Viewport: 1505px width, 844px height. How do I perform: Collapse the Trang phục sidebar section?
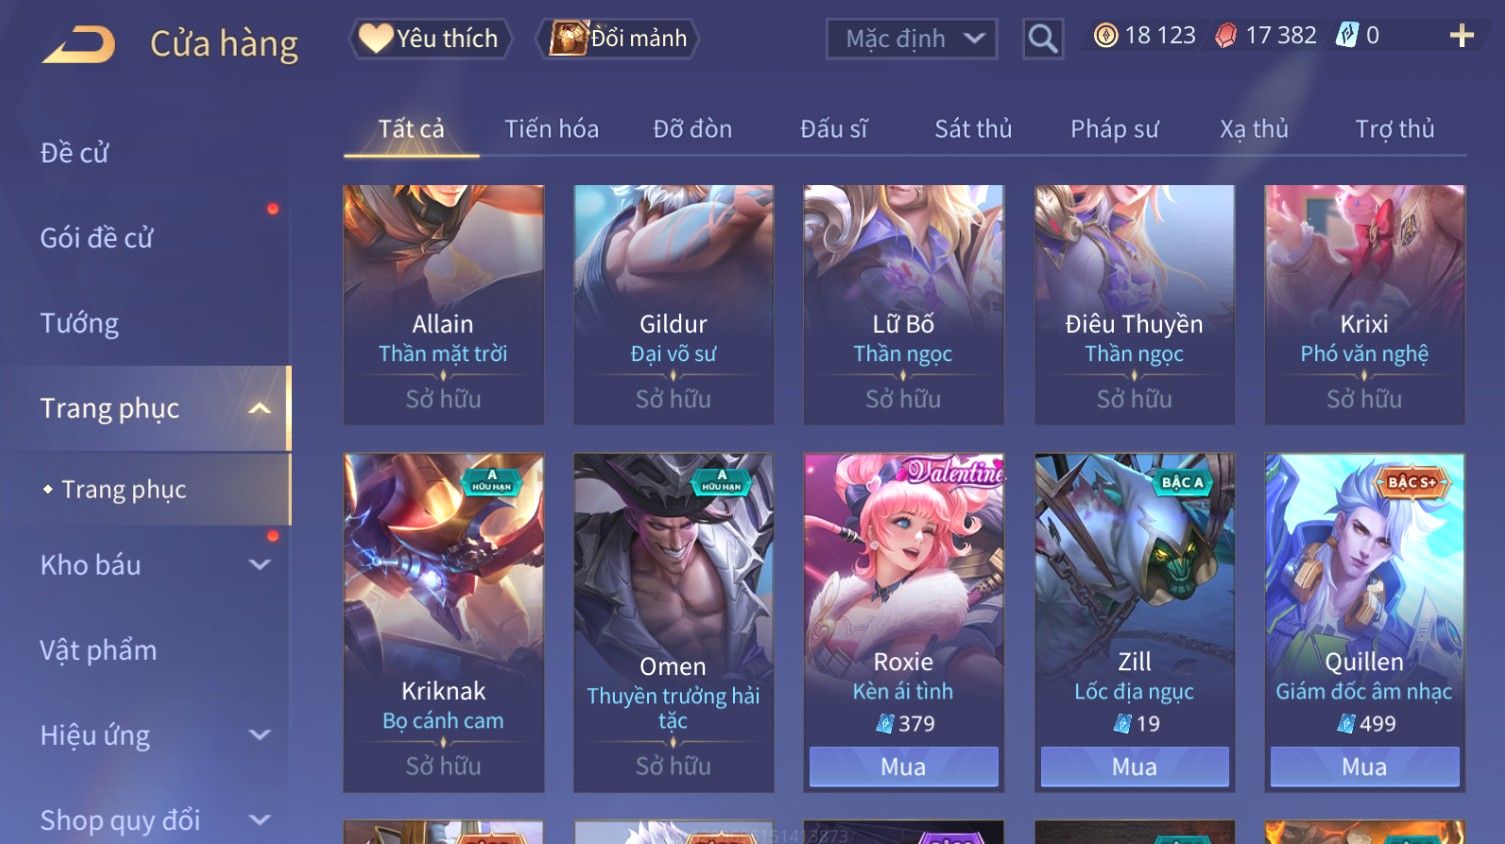pyautogui.click(x=259, y=409)
